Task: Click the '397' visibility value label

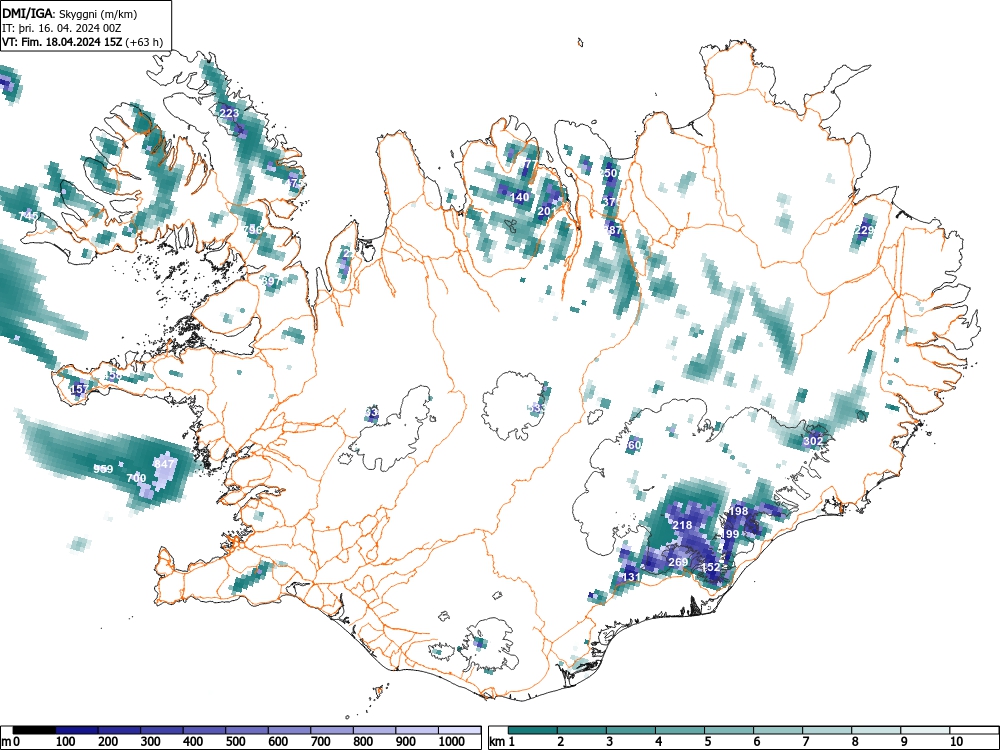Action: (271, 281)
